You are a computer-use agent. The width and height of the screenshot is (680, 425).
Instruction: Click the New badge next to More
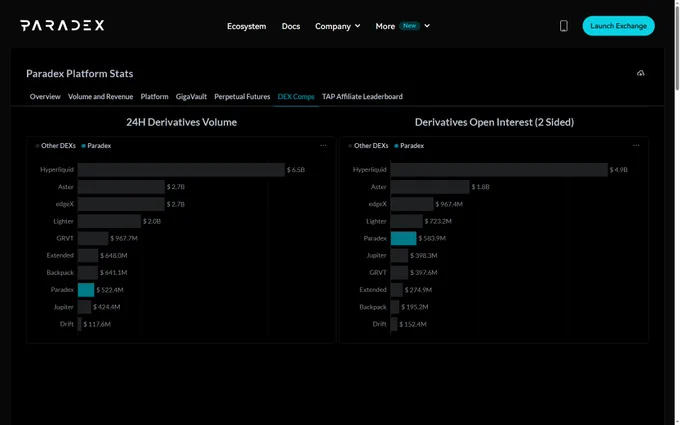pos(409,26)
